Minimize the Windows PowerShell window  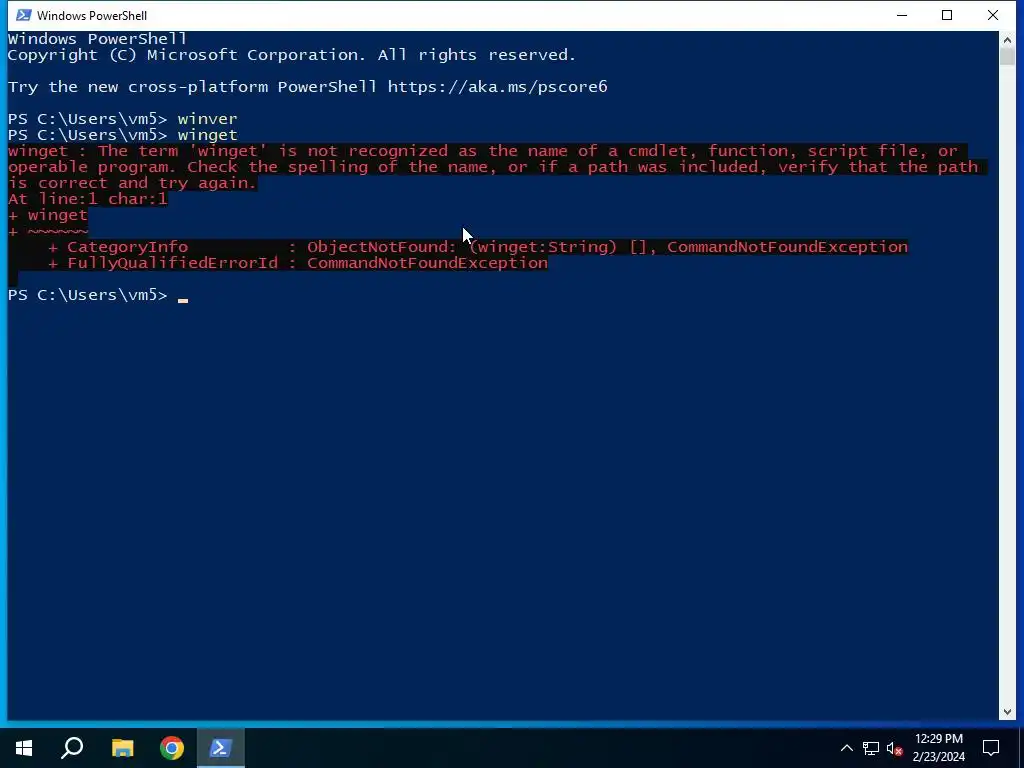click(902, 15)
